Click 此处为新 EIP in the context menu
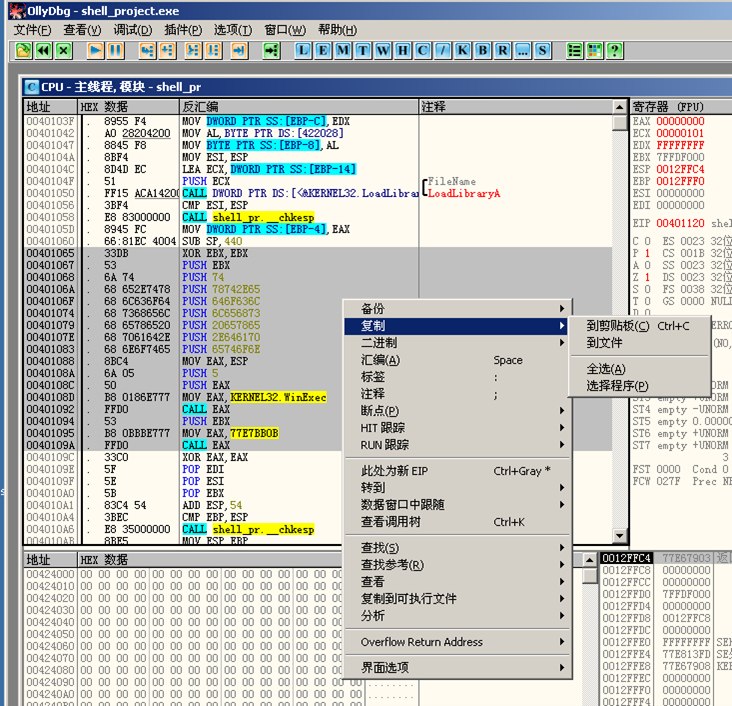 click(394, 471)
